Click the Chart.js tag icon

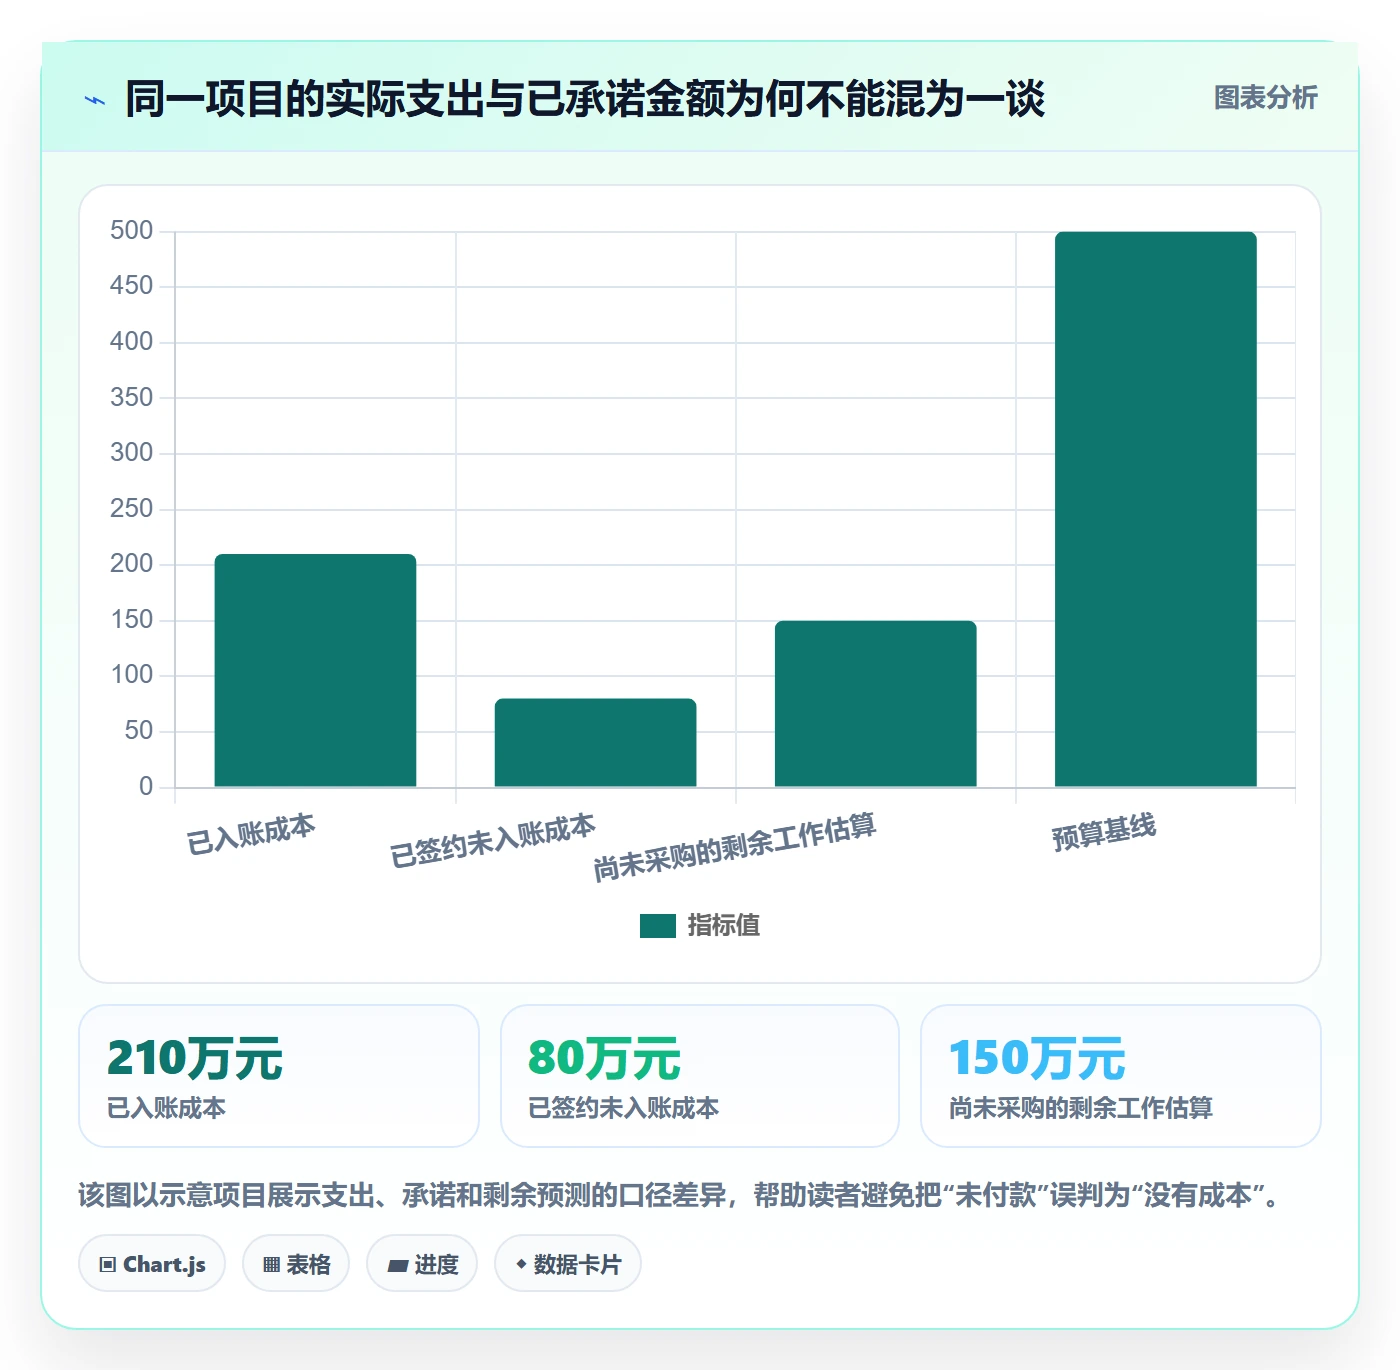click(107, 1265)
